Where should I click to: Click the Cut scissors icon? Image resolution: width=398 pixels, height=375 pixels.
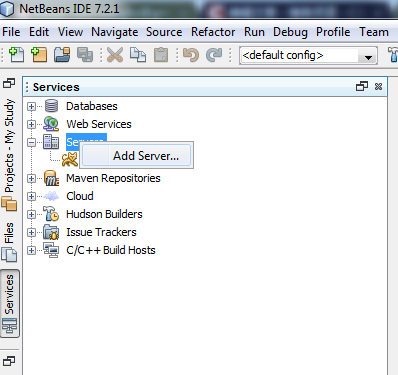pyautogui.click(x=115, y=55)
